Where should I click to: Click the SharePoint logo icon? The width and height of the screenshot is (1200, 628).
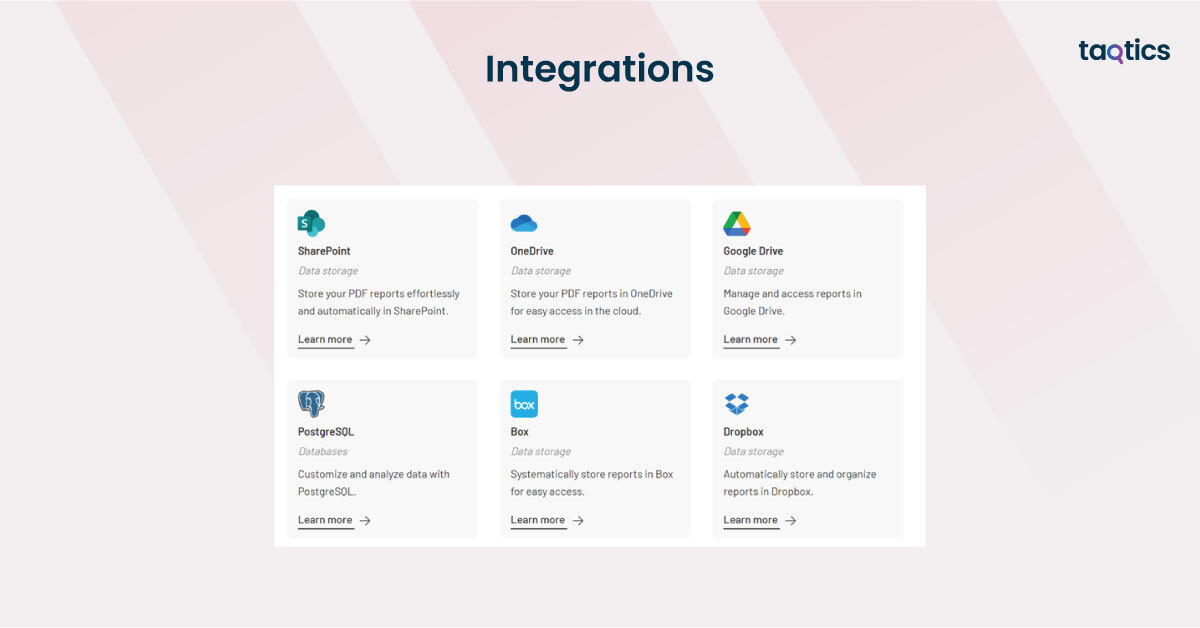coord(311,223)
